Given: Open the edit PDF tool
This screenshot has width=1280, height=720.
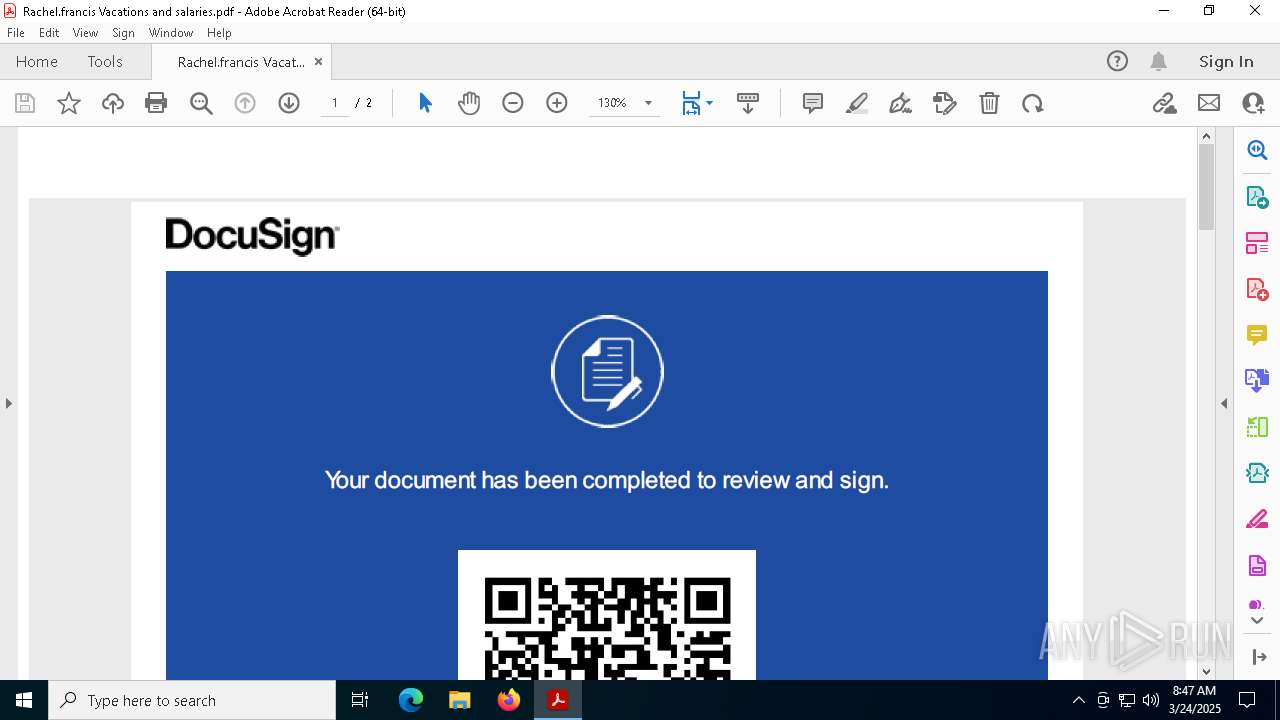Looking at the screenshot, I should 945,103.
